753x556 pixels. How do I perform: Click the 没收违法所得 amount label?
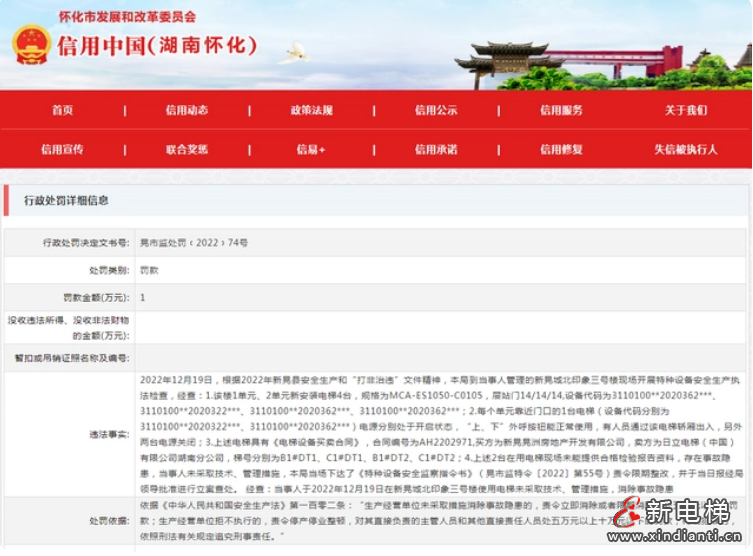click(x=68, y=328)
